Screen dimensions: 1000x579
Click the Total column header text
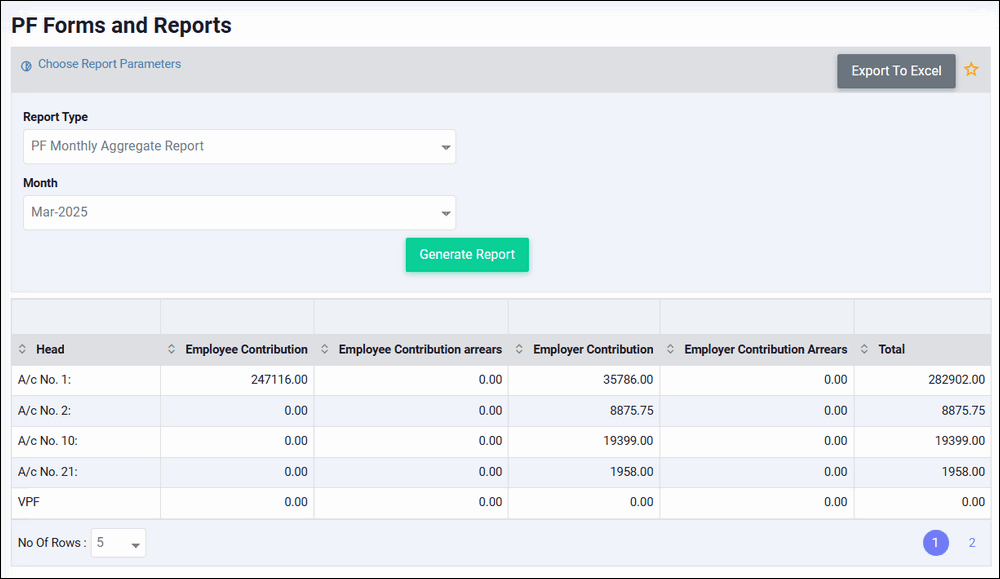click(892, 349)
